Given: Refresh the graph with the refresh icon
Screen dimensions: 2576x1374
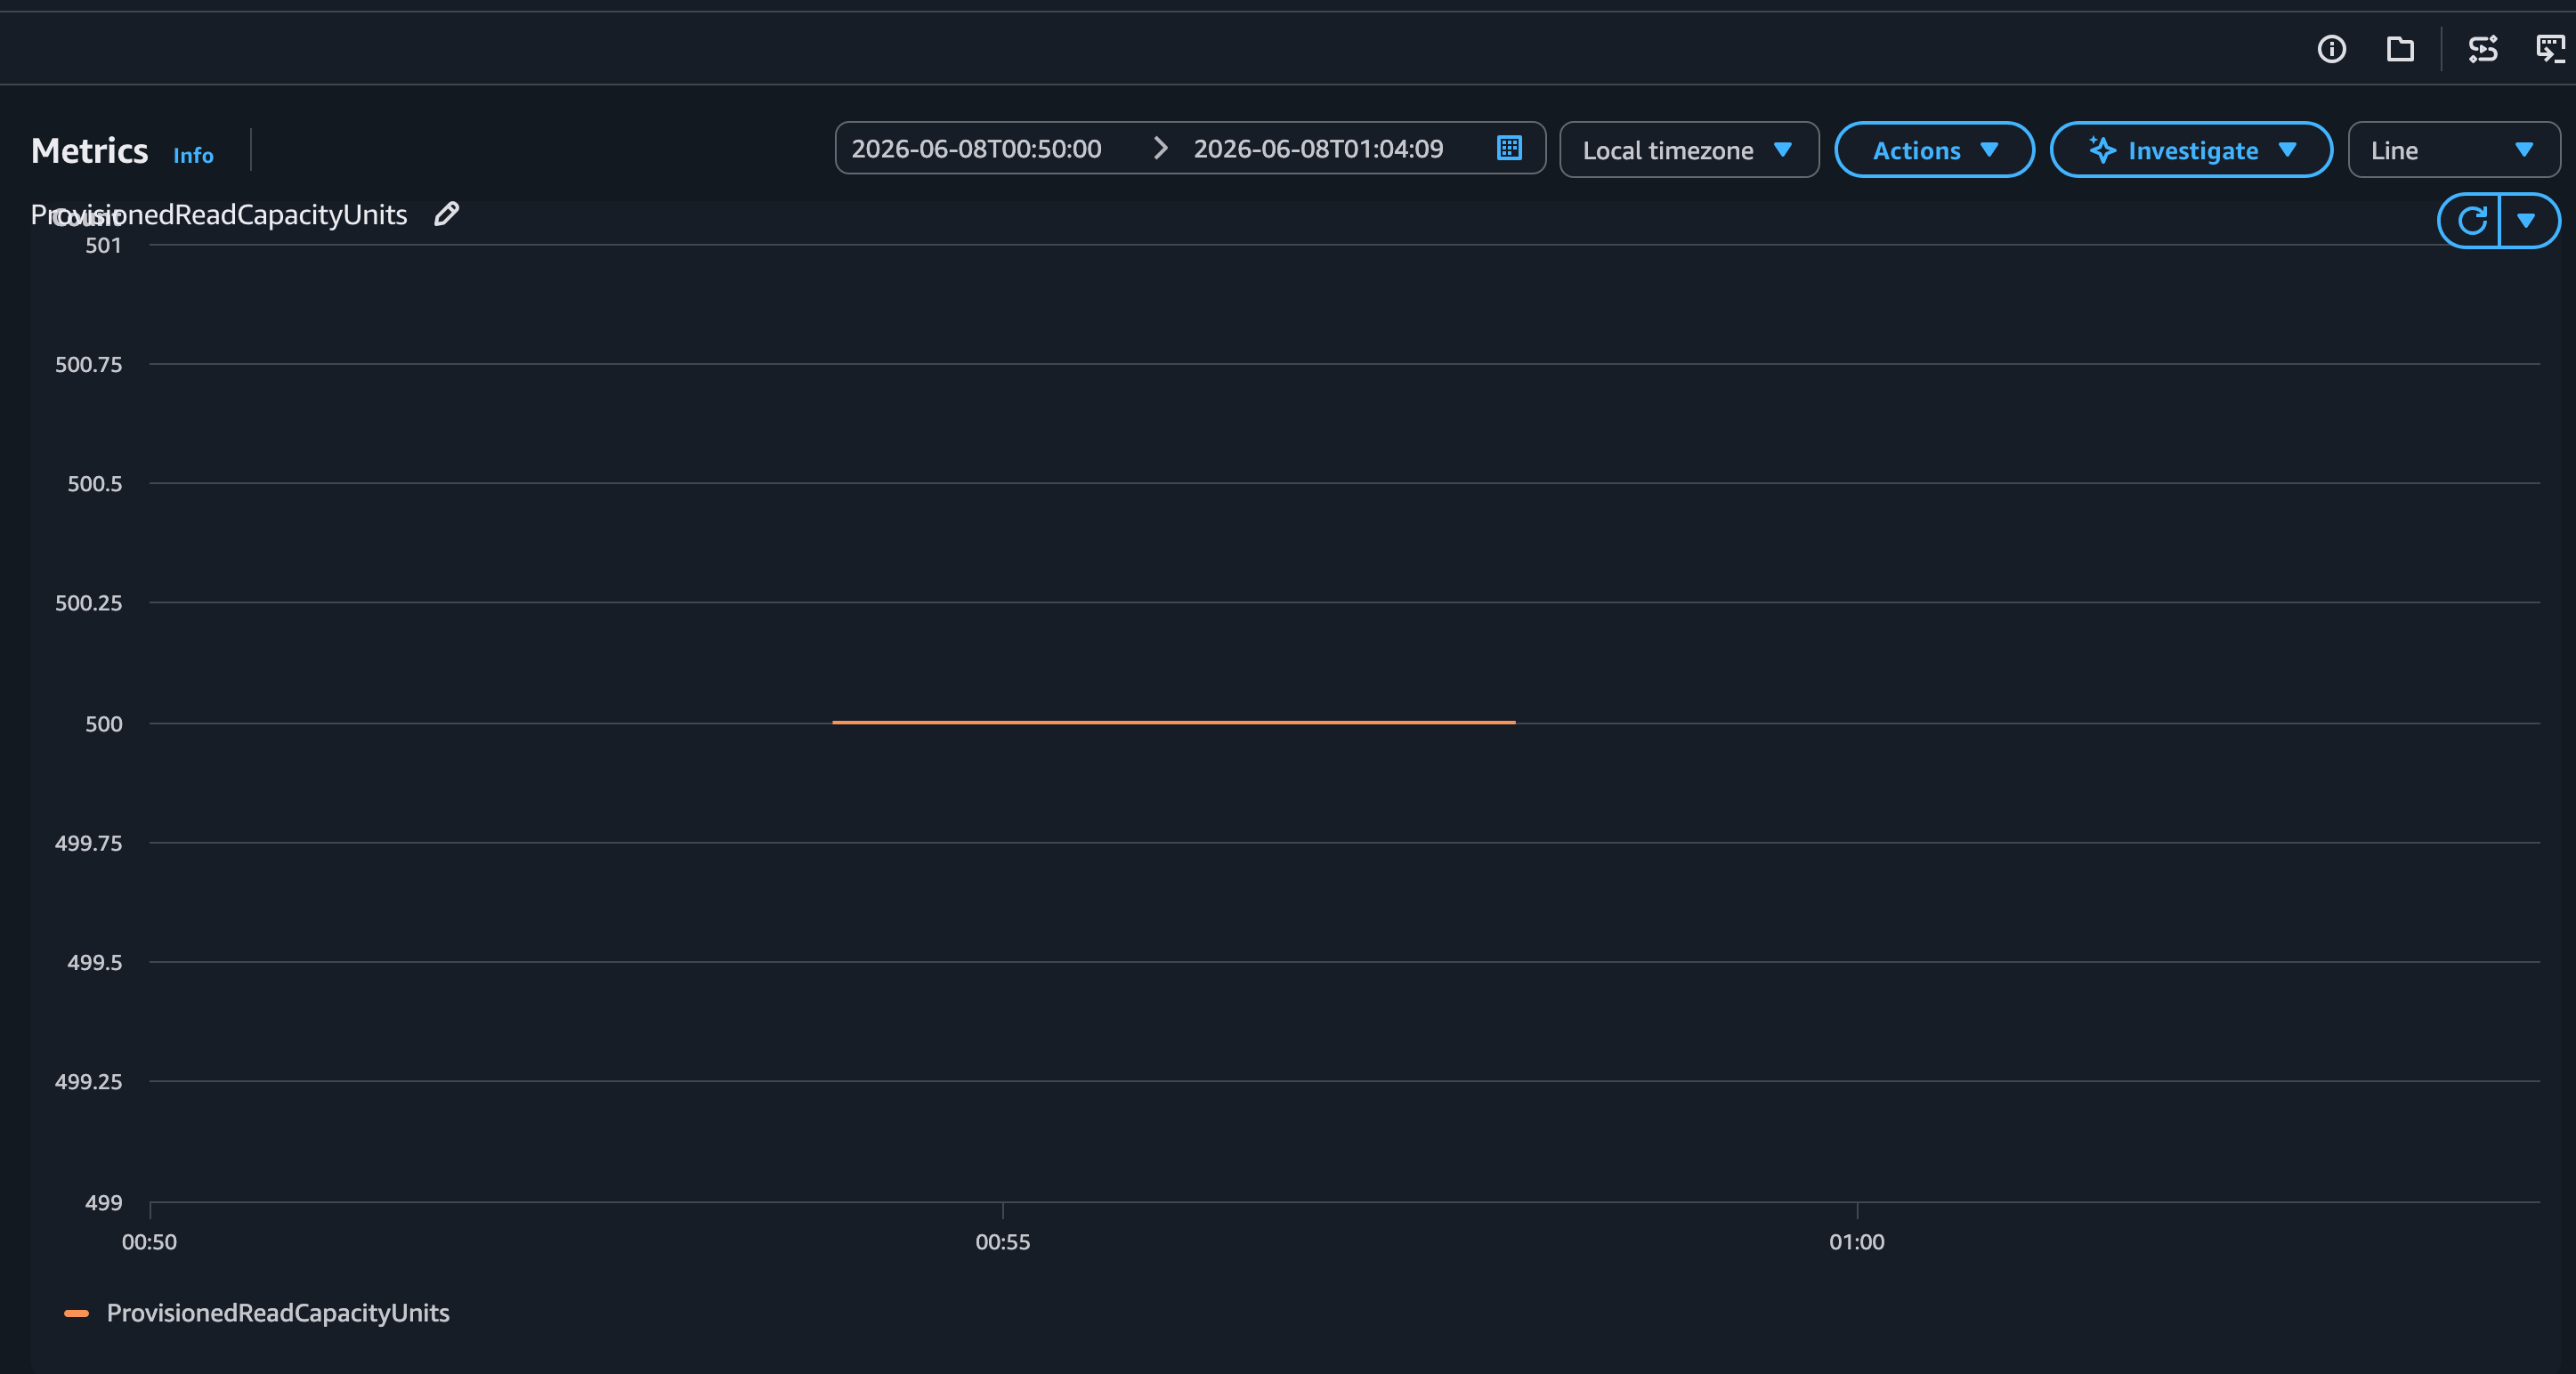Looking at the screenshot, I should coord(2472,220).
